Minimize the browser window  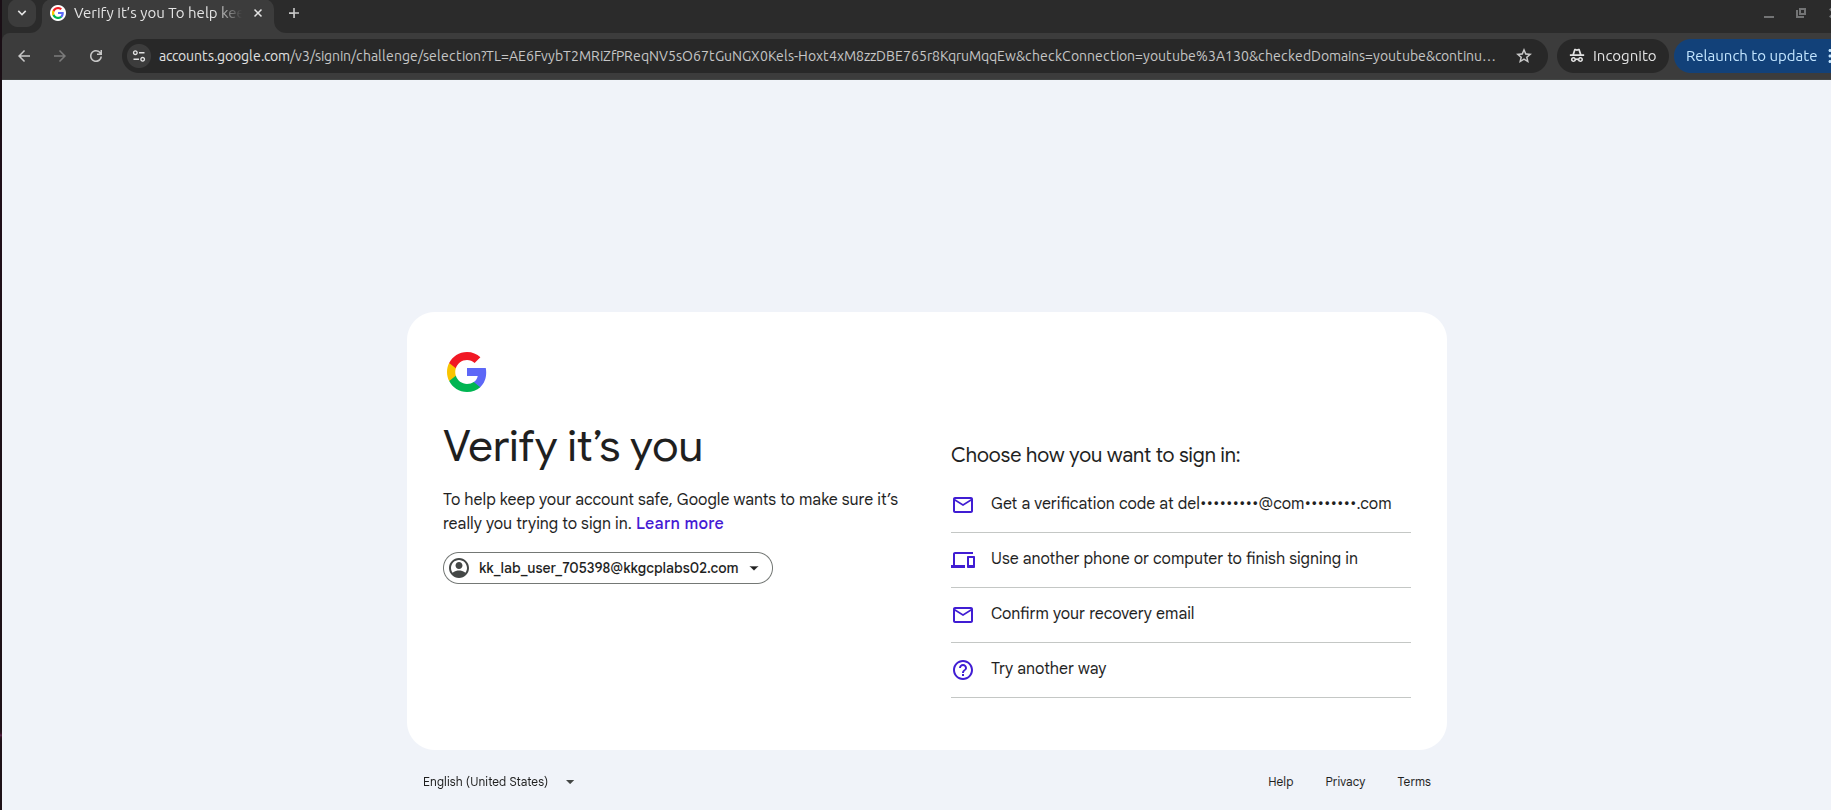pos(1769,14)
